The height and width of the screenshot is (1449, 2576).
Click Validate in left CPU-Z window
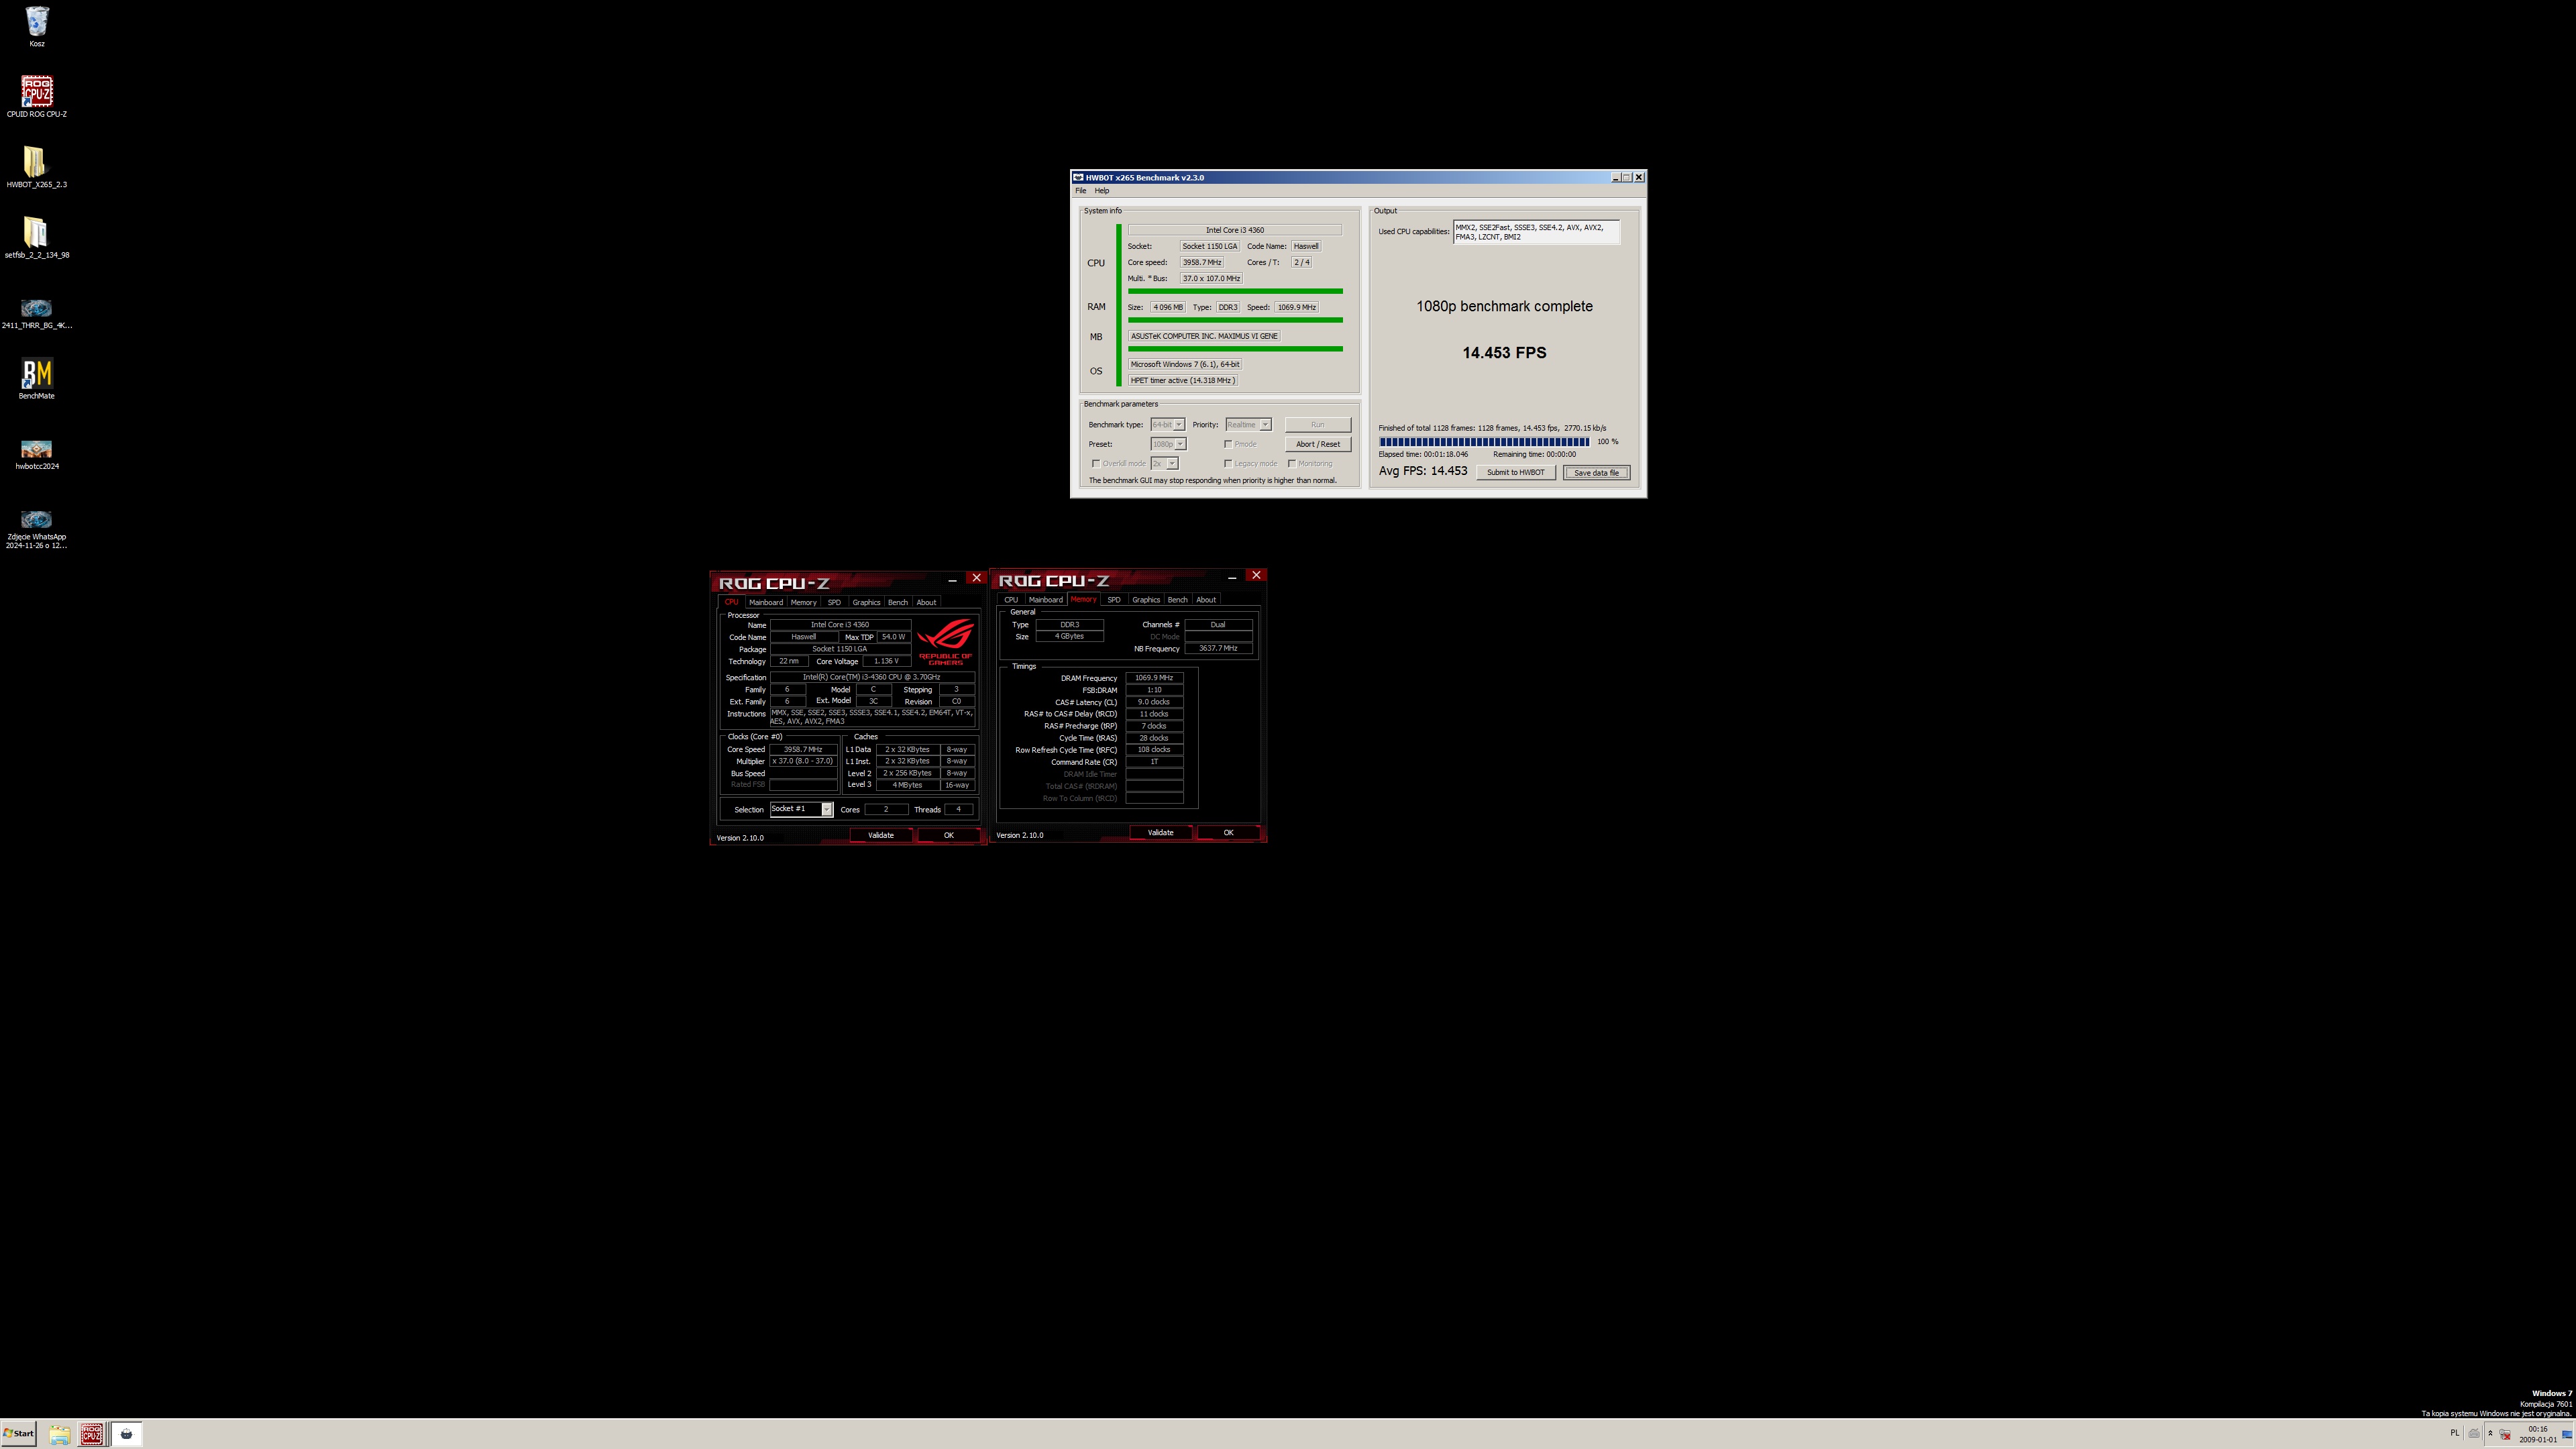[x=881, y=835]
